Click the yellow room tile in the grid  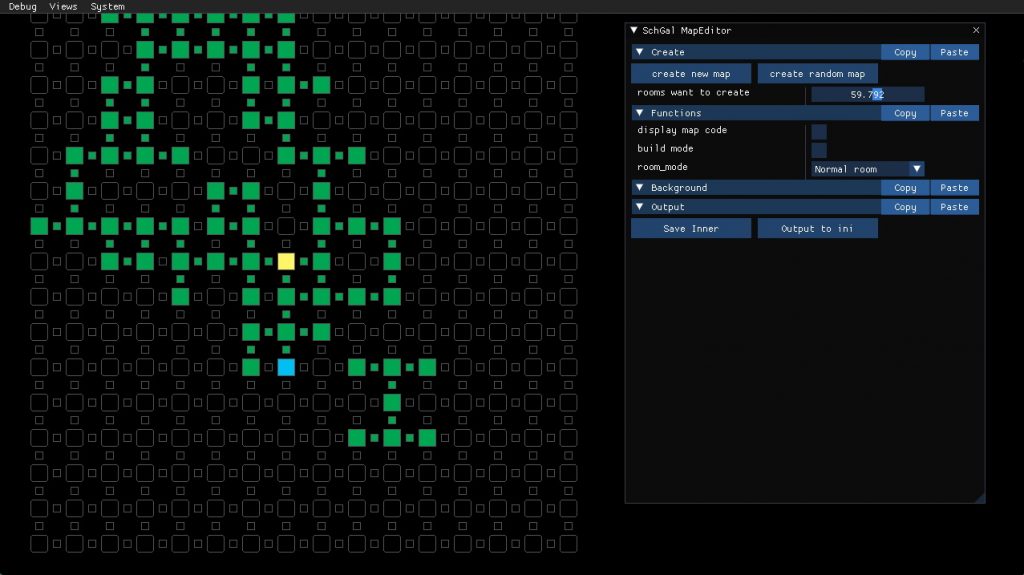coord(286,261)
